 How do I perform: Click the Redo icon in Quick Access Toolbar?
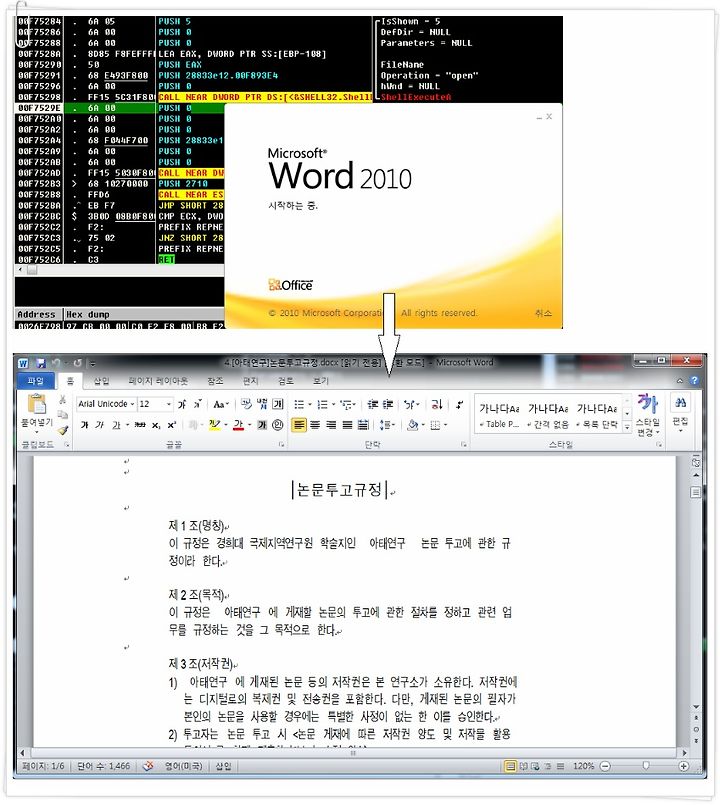click(78, 363)
